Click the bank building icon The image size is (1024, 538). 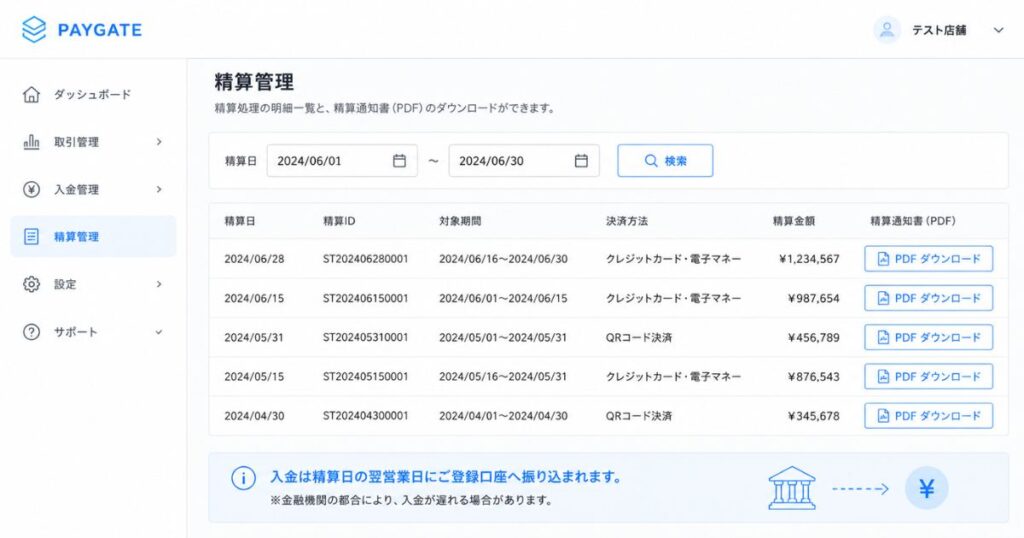pyautogui.click(x=792, y=488)
